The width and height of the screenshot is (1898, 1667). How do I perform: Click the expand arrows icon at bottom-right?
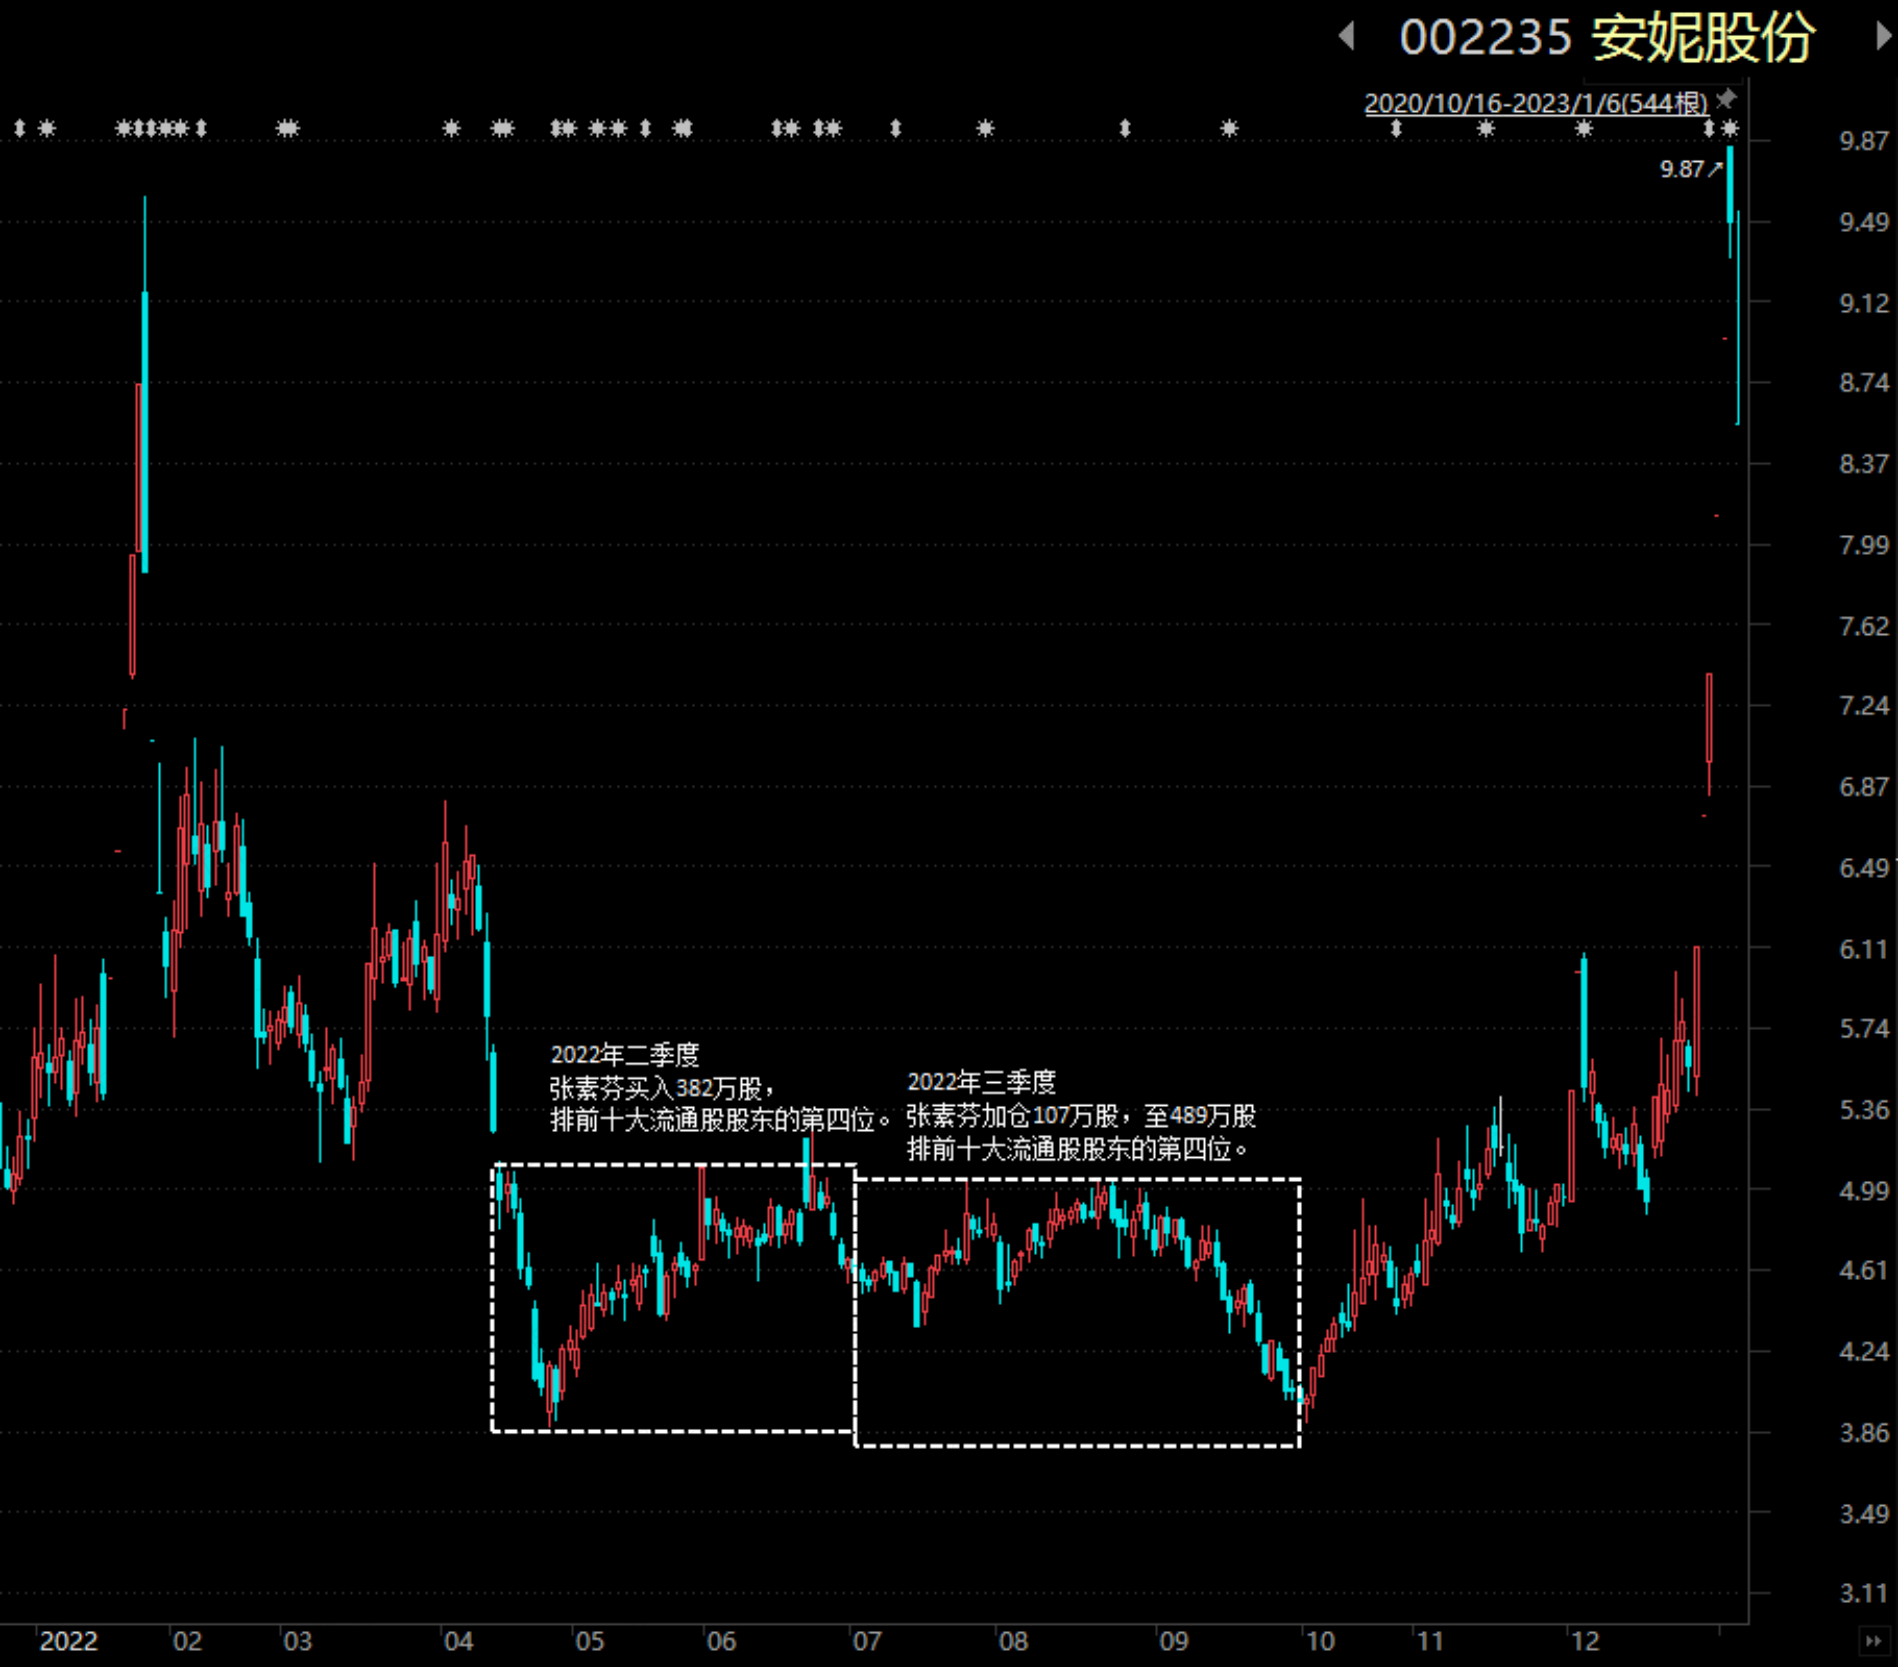[1873, 1641]
